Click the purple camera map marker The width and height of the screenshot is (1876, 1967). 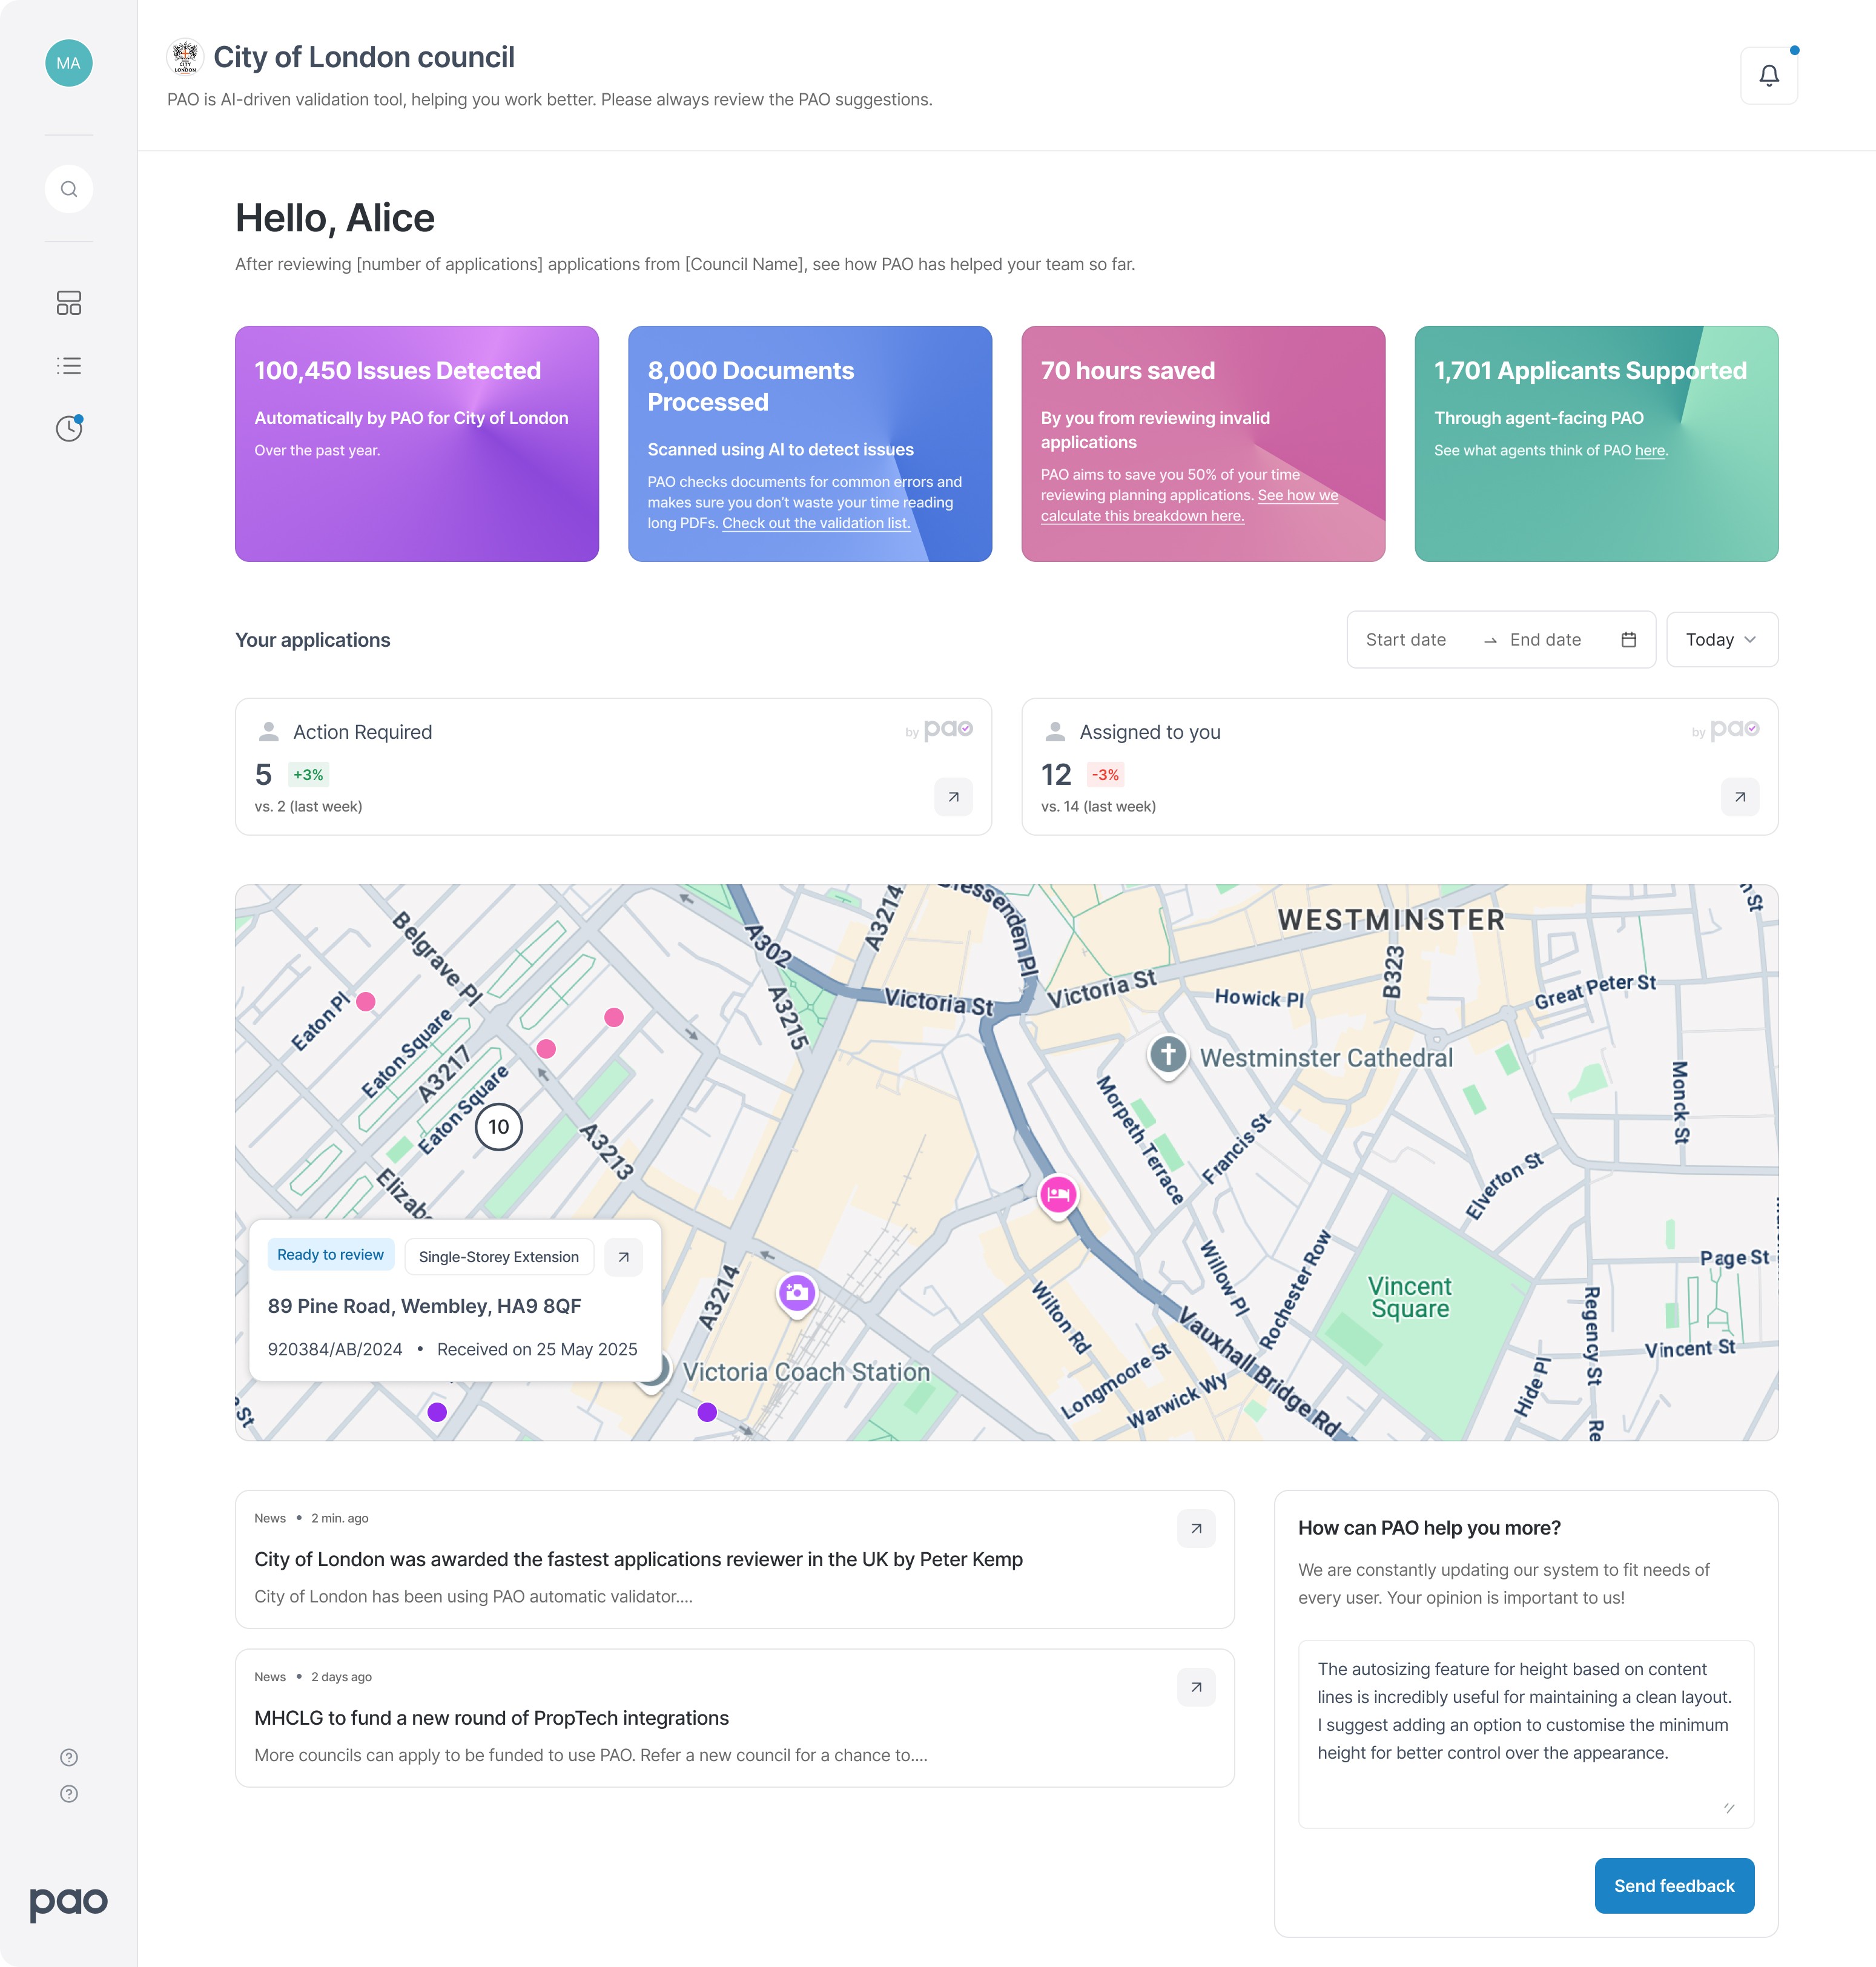[796, 1293]
